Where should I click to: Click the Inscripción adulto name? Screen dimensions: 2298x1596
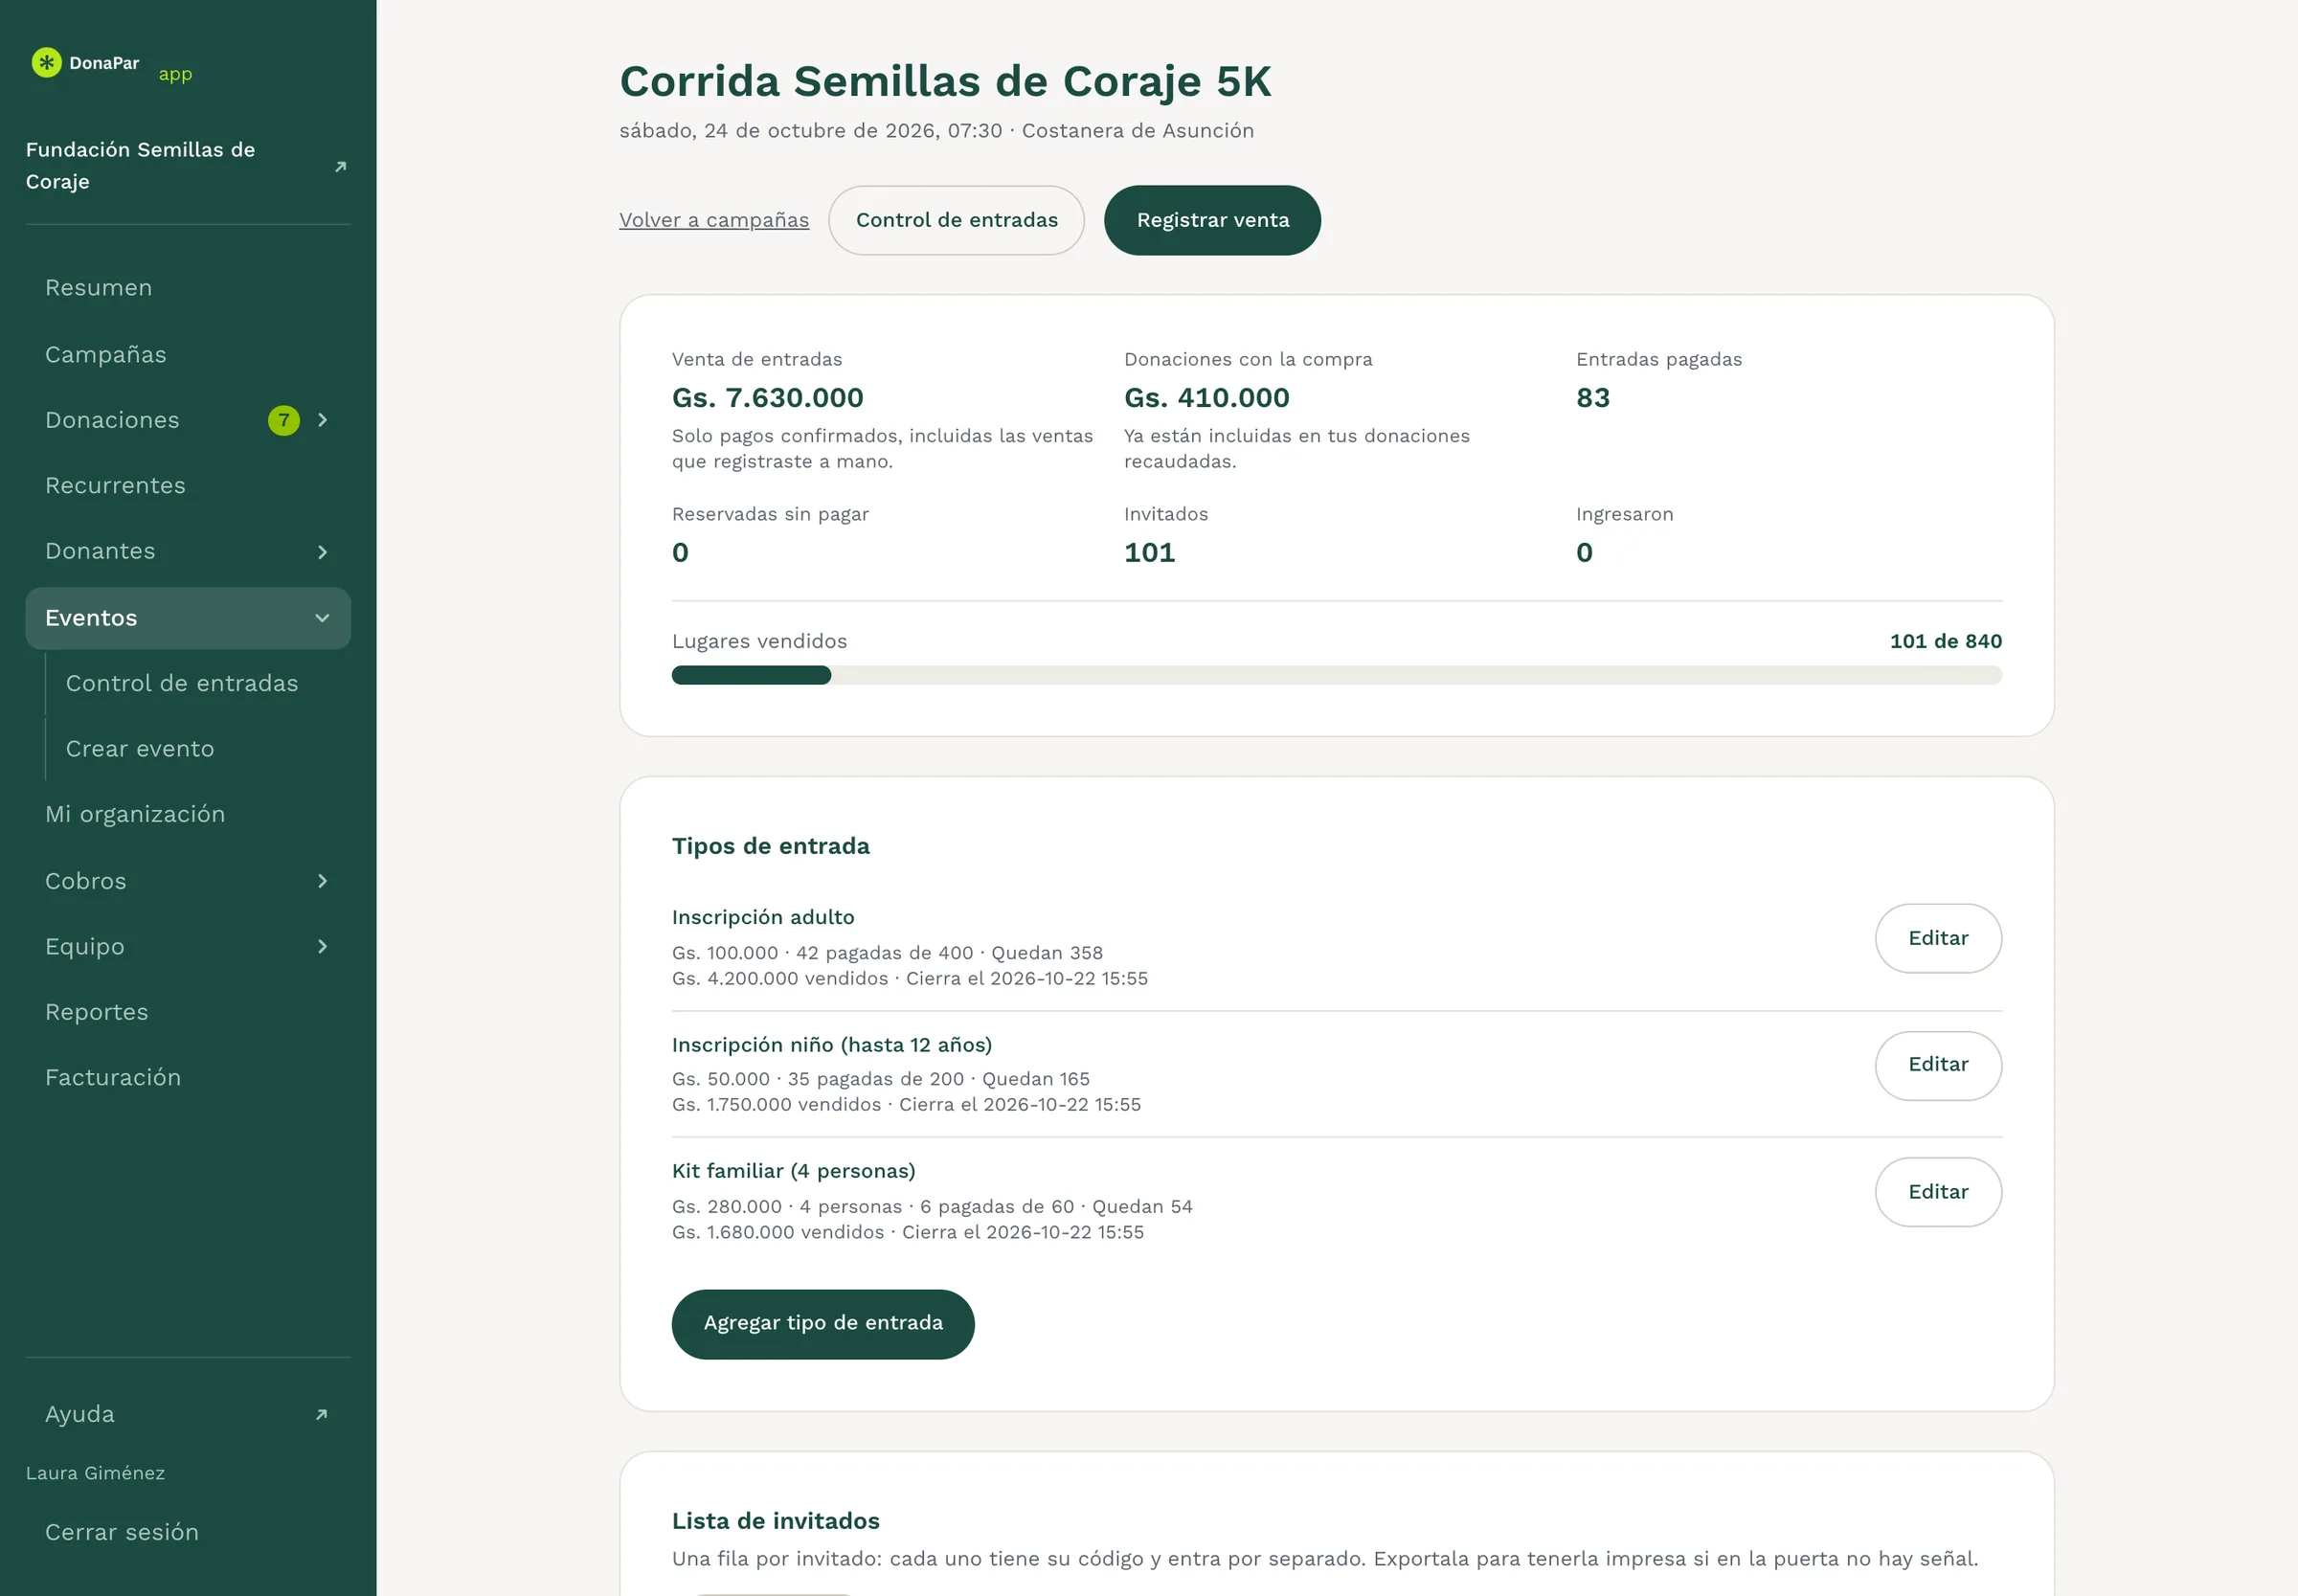pos(763,917)
